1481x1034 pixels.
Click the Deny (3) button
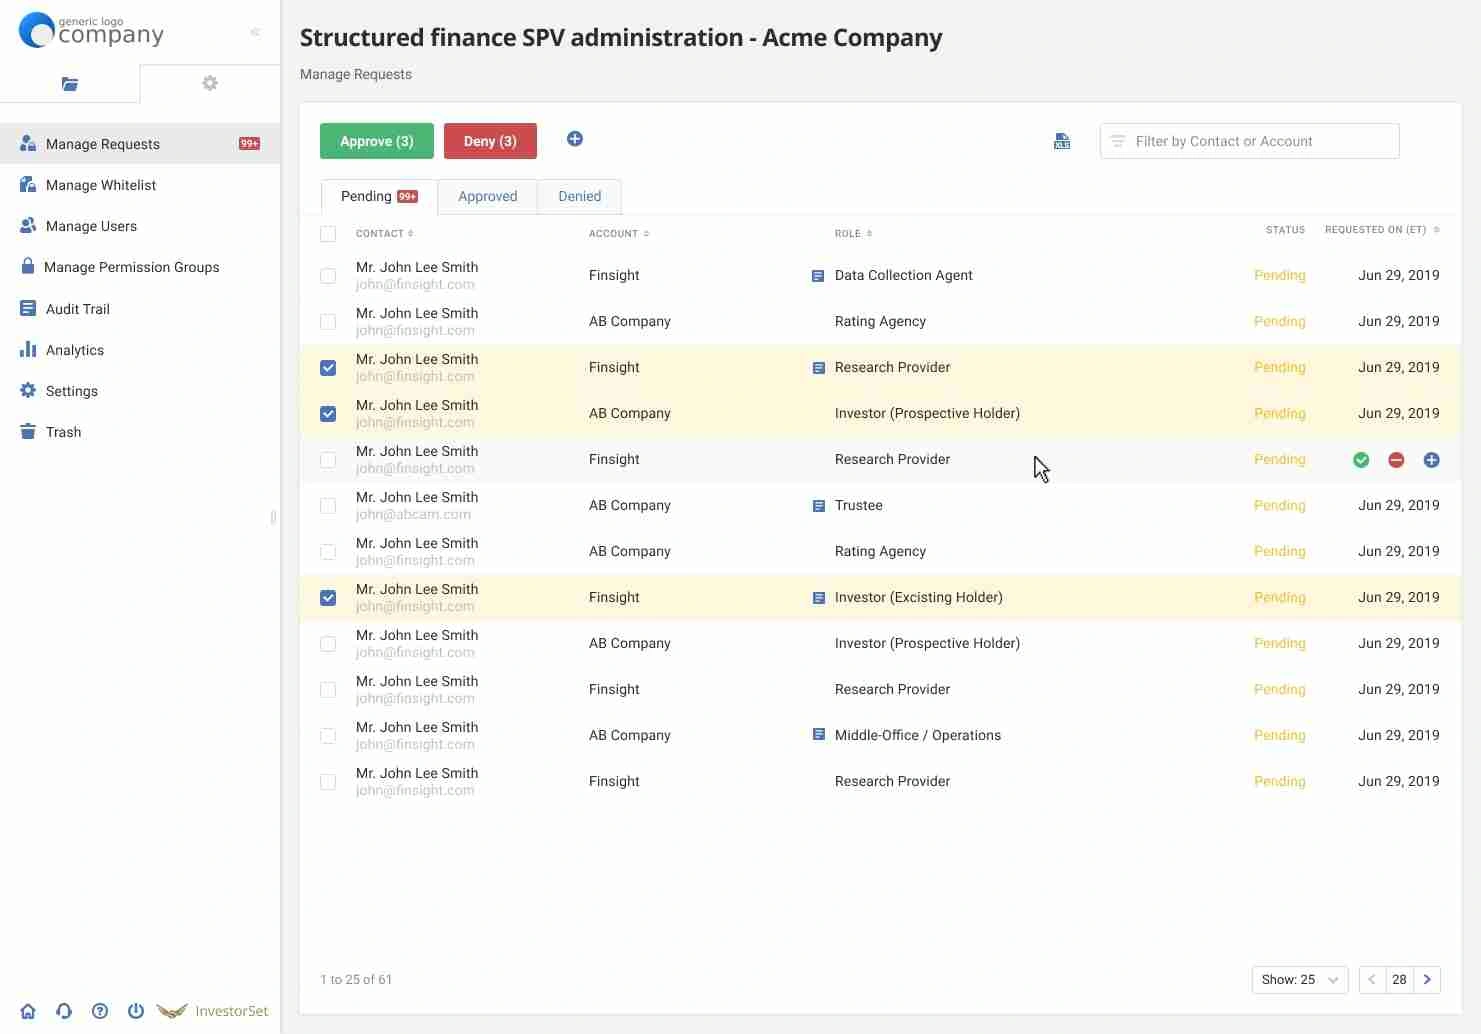[490, 141]
